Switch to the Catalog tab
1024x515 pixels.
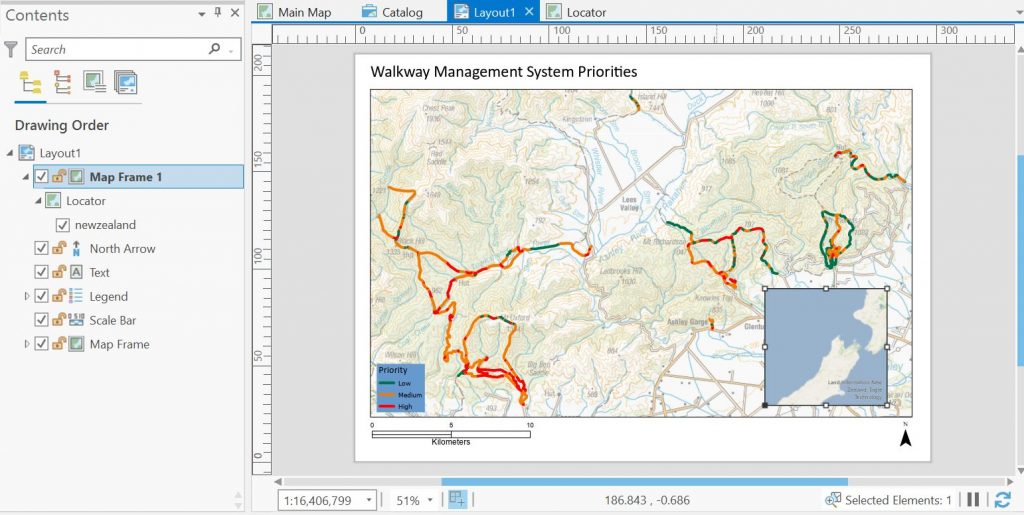tap(392, 12)
